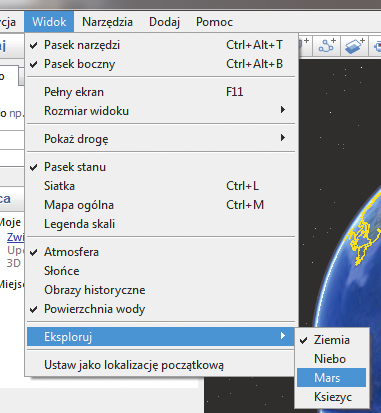Uncheck Powierzchnia wody option
This screenshot has height=413, width=381.
click(x=161, y=309)
